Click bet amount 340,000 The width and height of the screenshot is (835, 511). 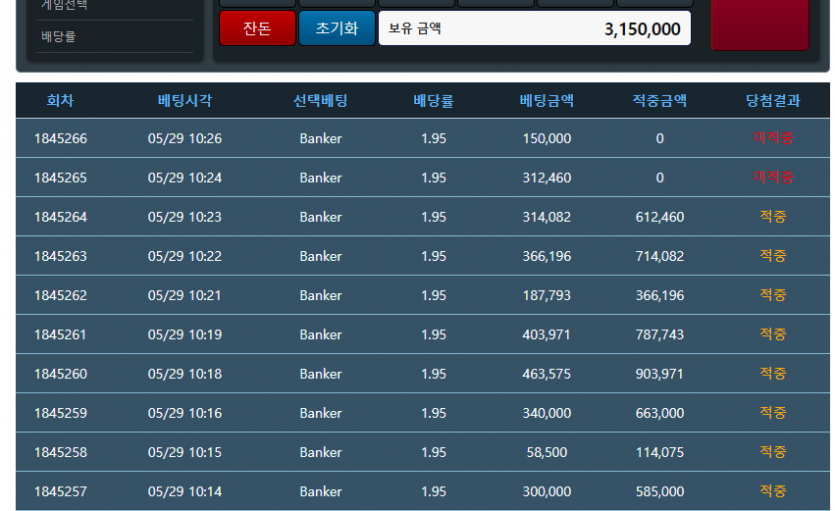tap(547, 413)
